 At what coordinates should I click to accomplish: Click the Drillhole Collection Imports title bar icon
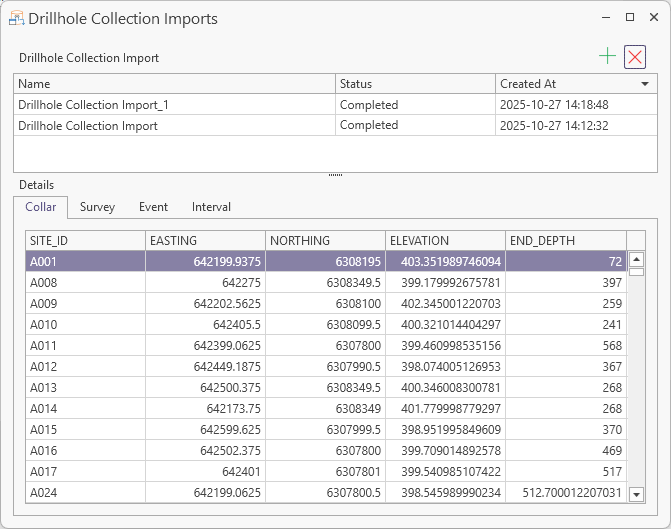click(16, 18)
